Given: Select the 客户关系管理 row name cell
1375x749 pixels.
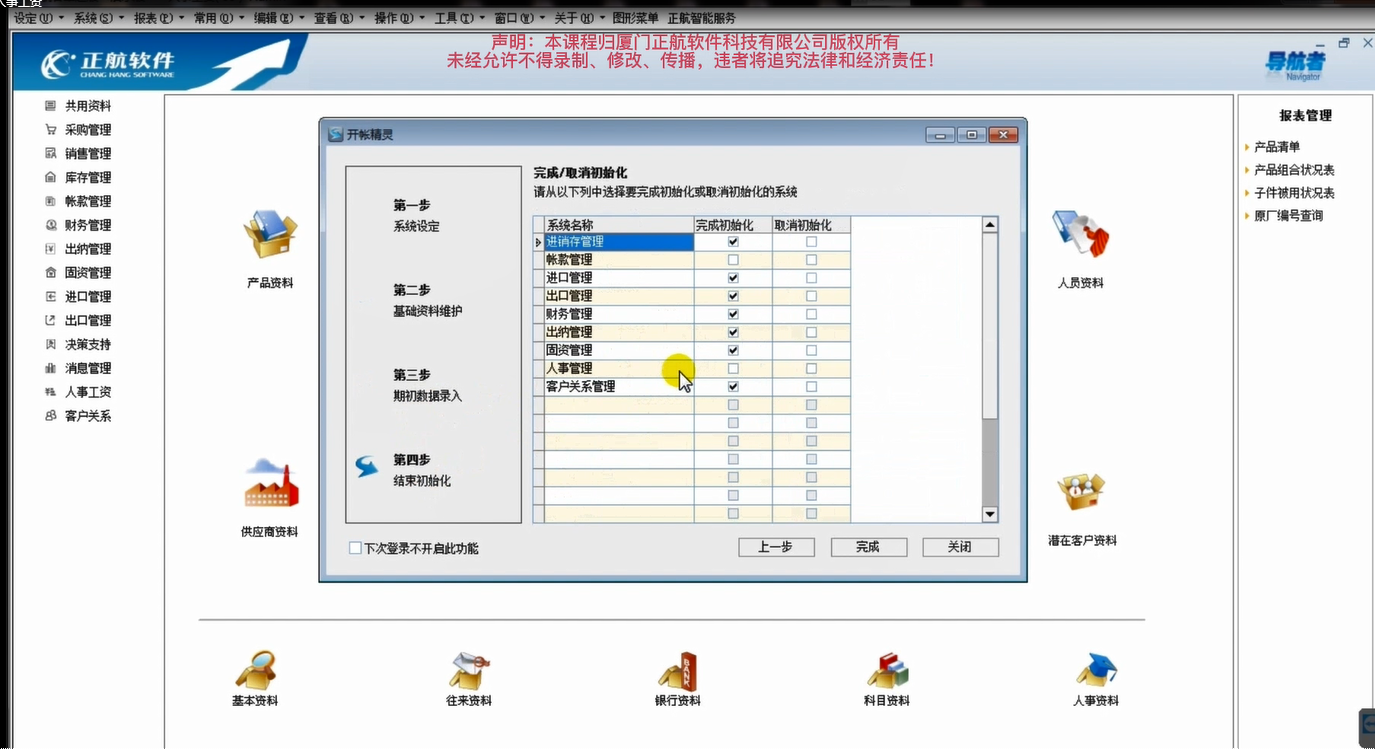Looking at the screenshot, I should click(x=619, y=386).
